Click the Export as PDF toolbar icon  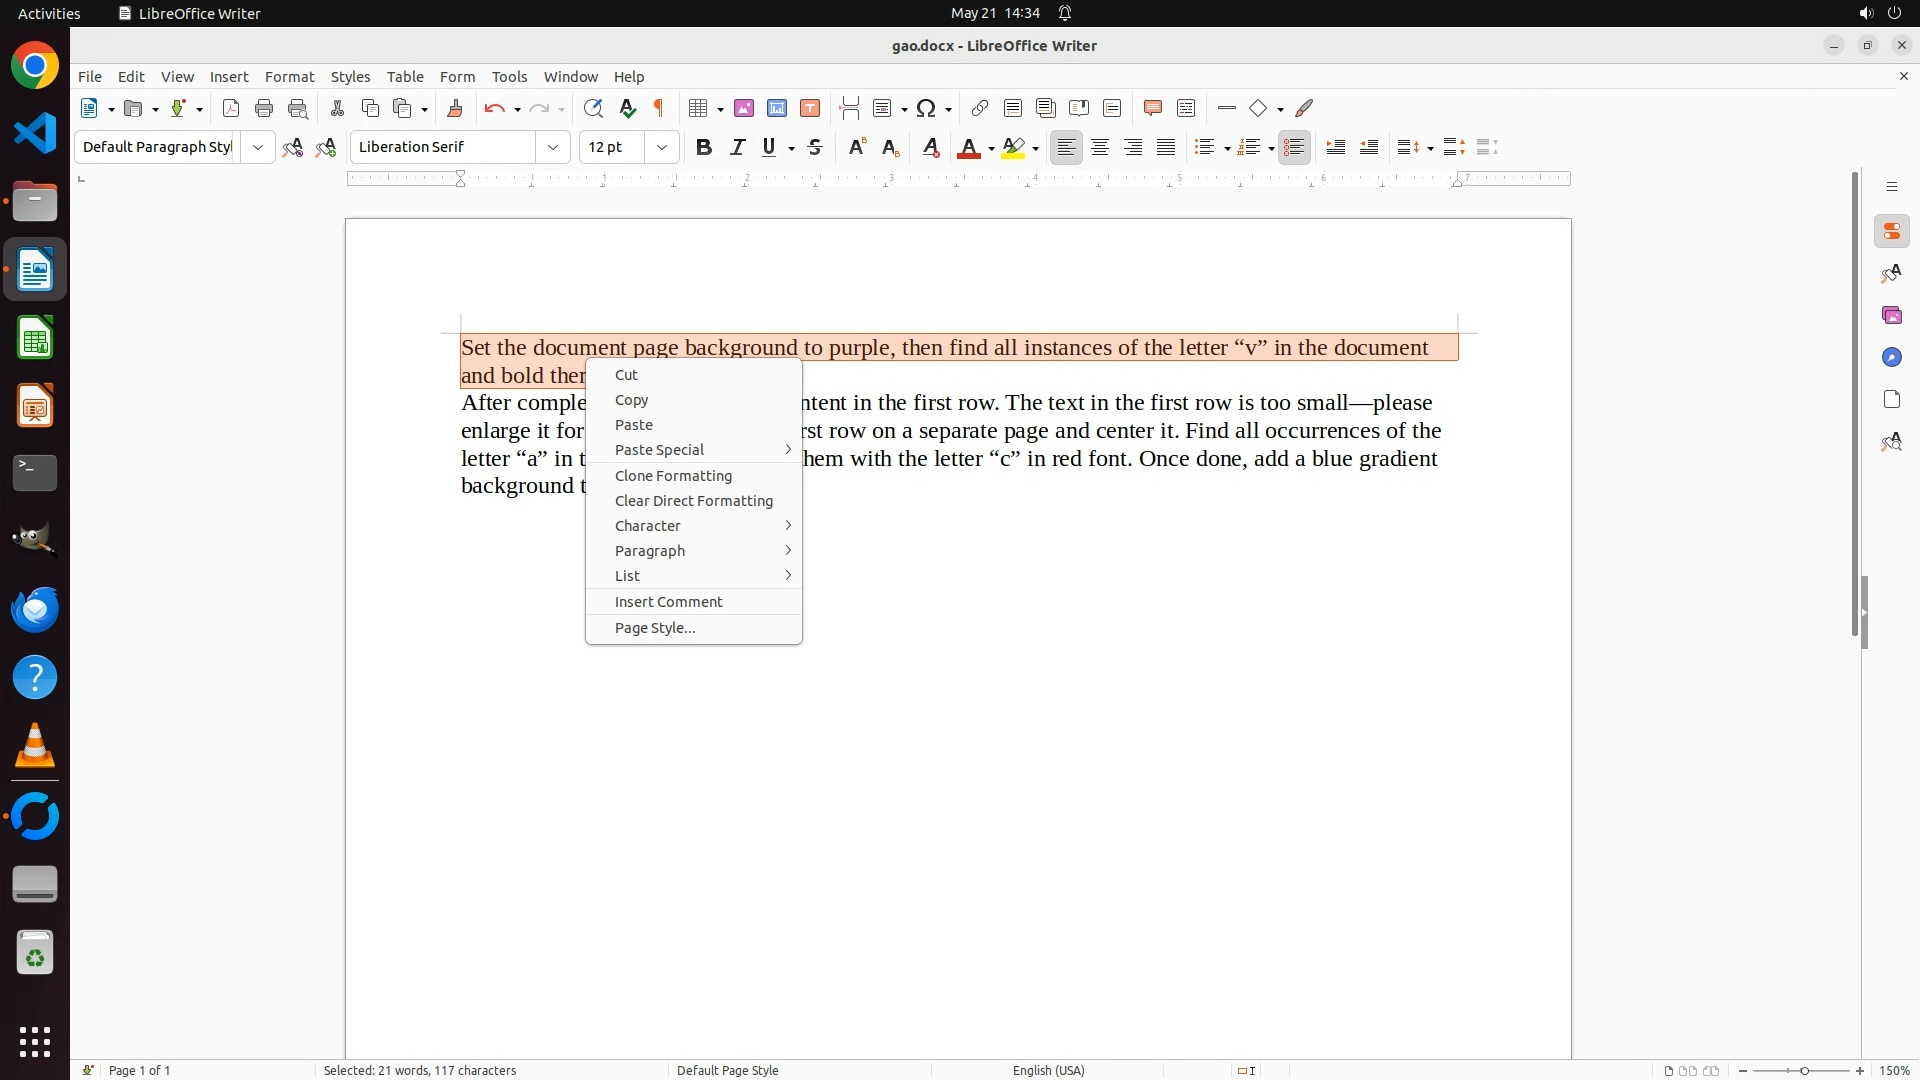coord(231,108)
